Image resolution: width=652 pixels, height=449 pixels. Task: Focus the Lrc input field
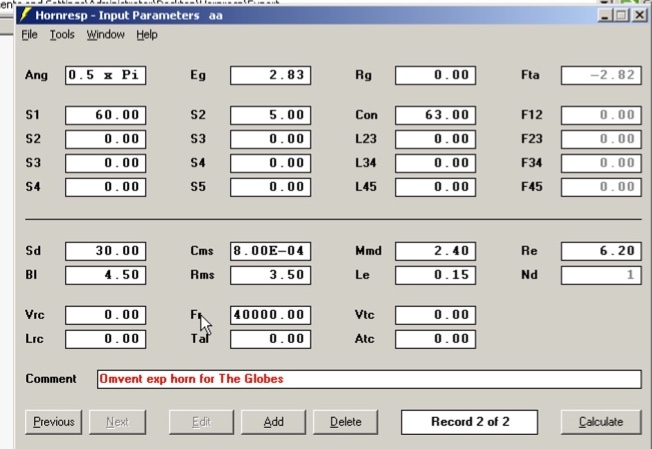tap(106, 339)
